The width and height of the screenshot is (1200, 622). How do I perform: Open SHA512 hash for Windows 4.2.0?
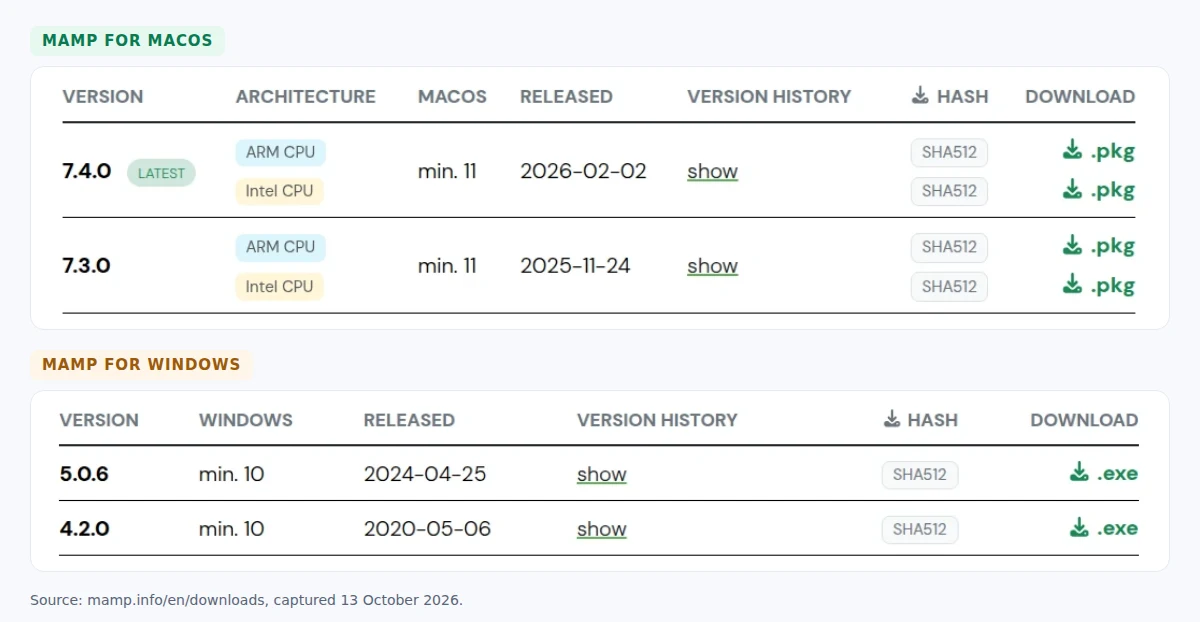[x=920, y=530]
